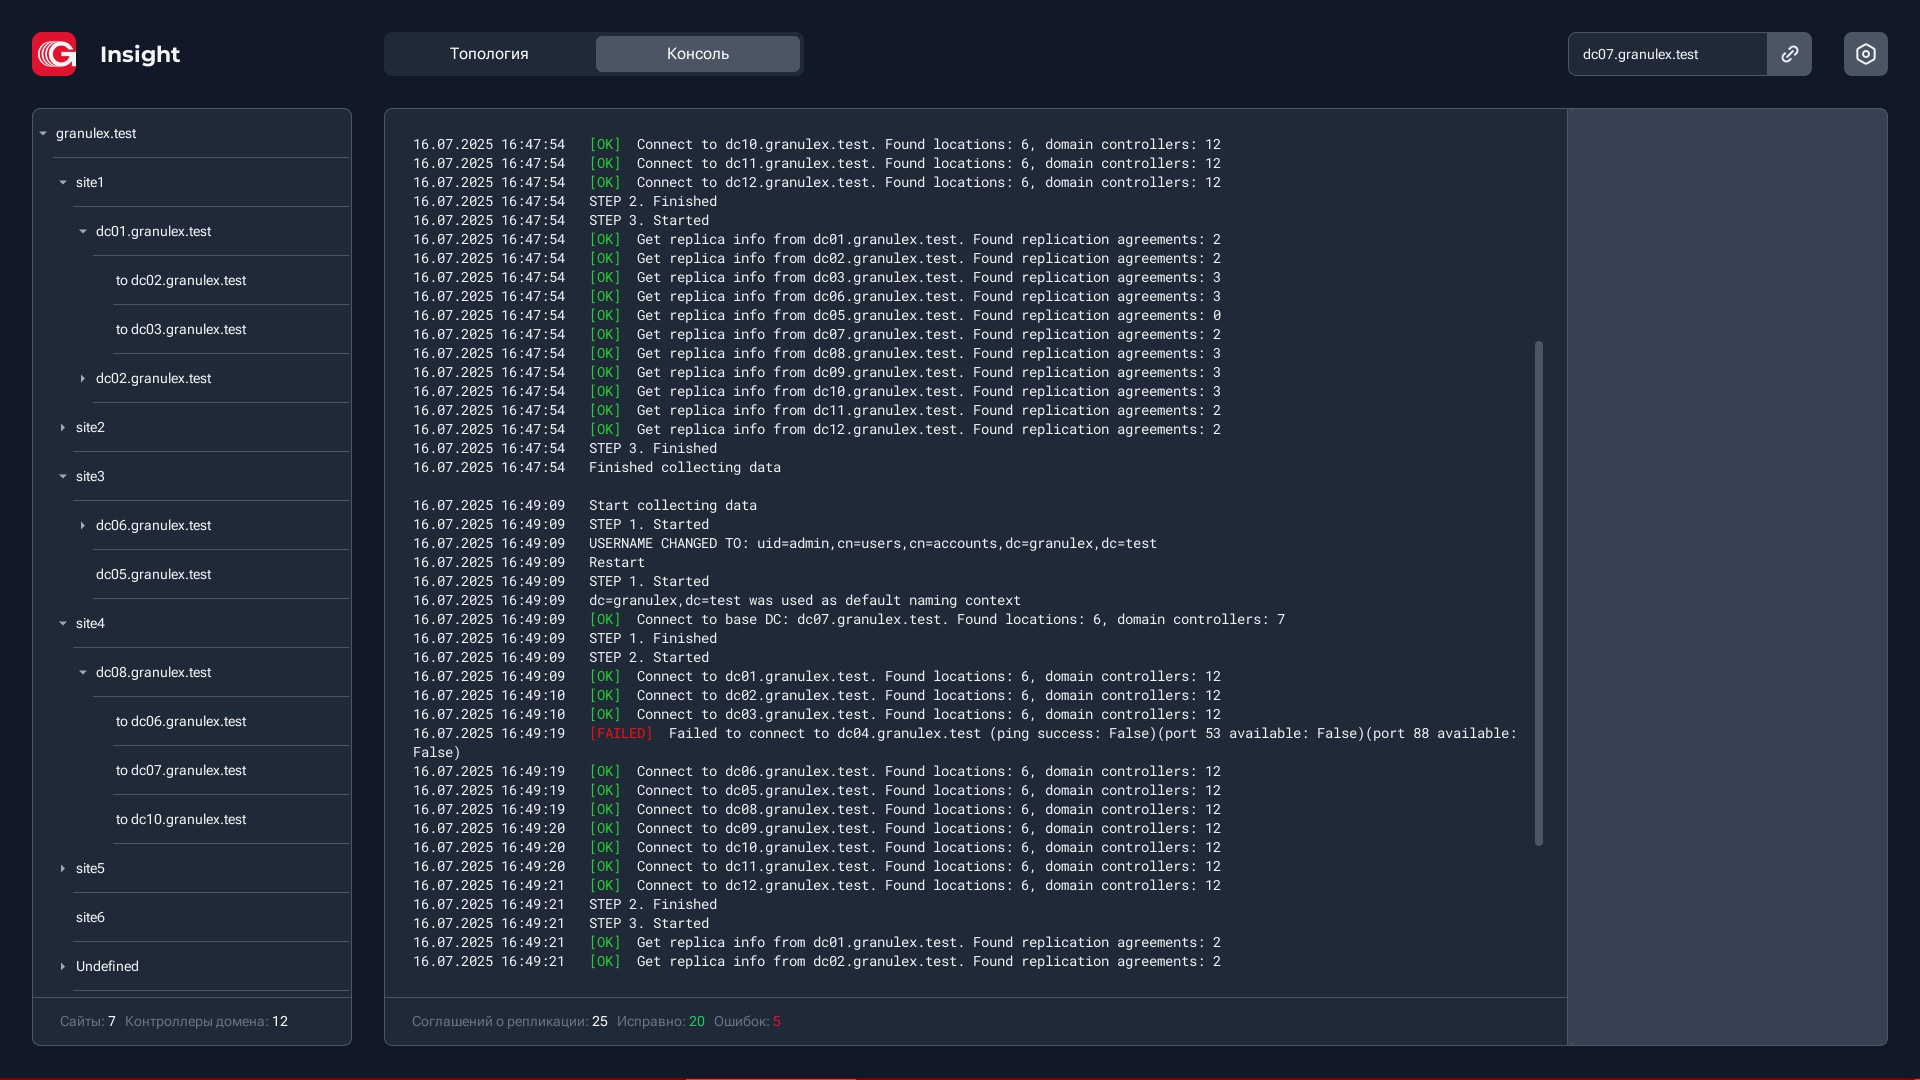Click the link icon next to server field
The height and width of the screenshot is (1080, 1920).
tap(1789, 54)
